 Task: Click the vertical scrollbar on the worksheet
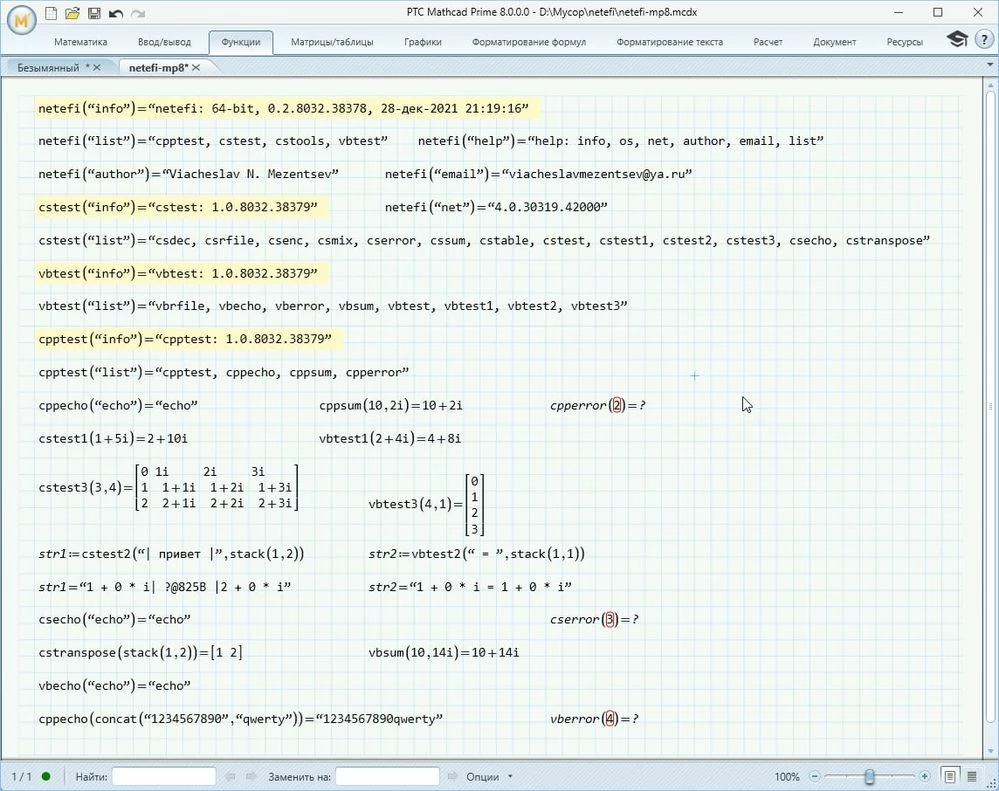(x=991, y=408)
